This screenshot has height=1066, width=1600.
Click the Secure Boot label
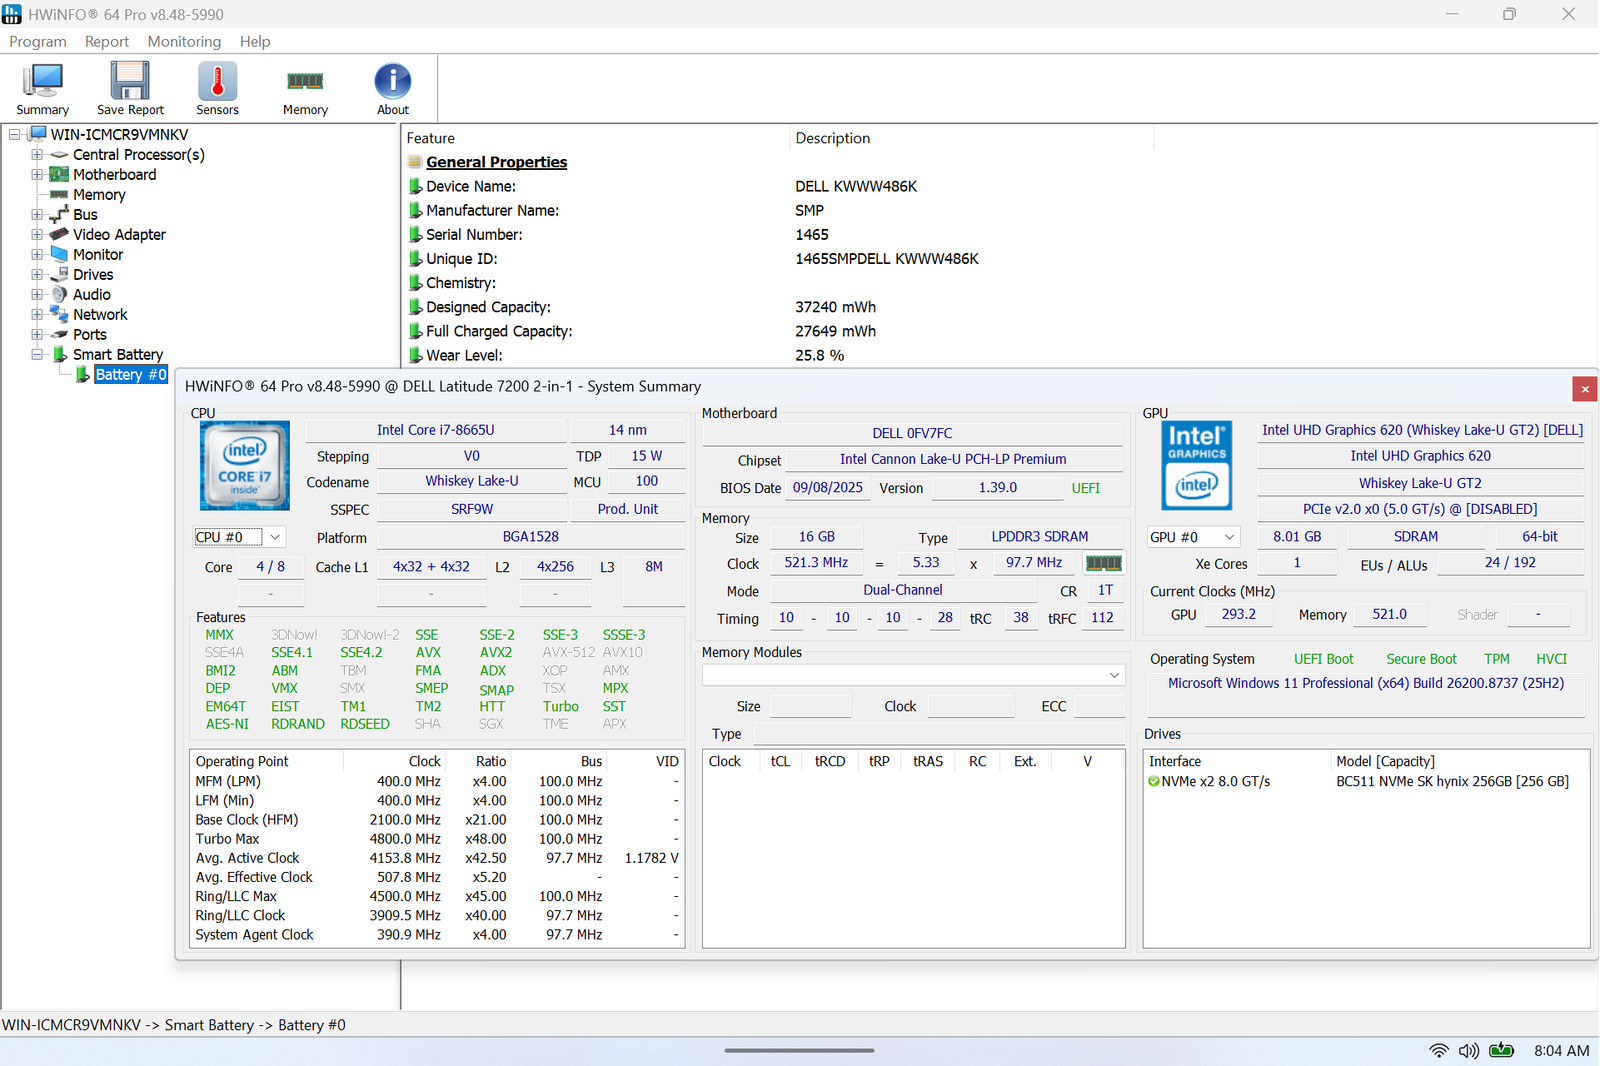(x=1421, y=659)
